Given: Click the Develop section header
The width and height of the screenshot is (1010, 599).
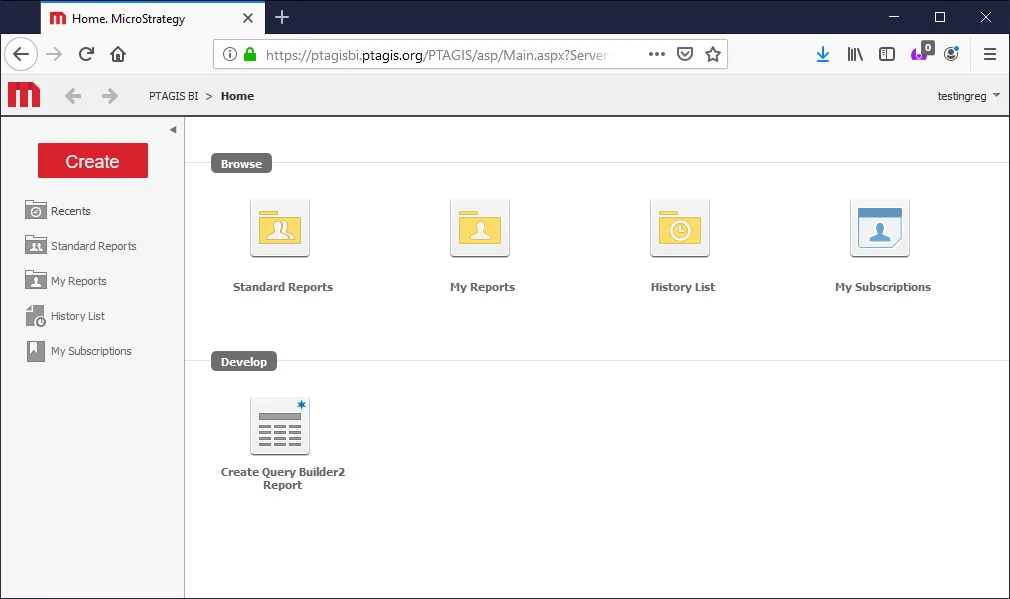Looking at the screenshot, I should [x=244, y=361].
